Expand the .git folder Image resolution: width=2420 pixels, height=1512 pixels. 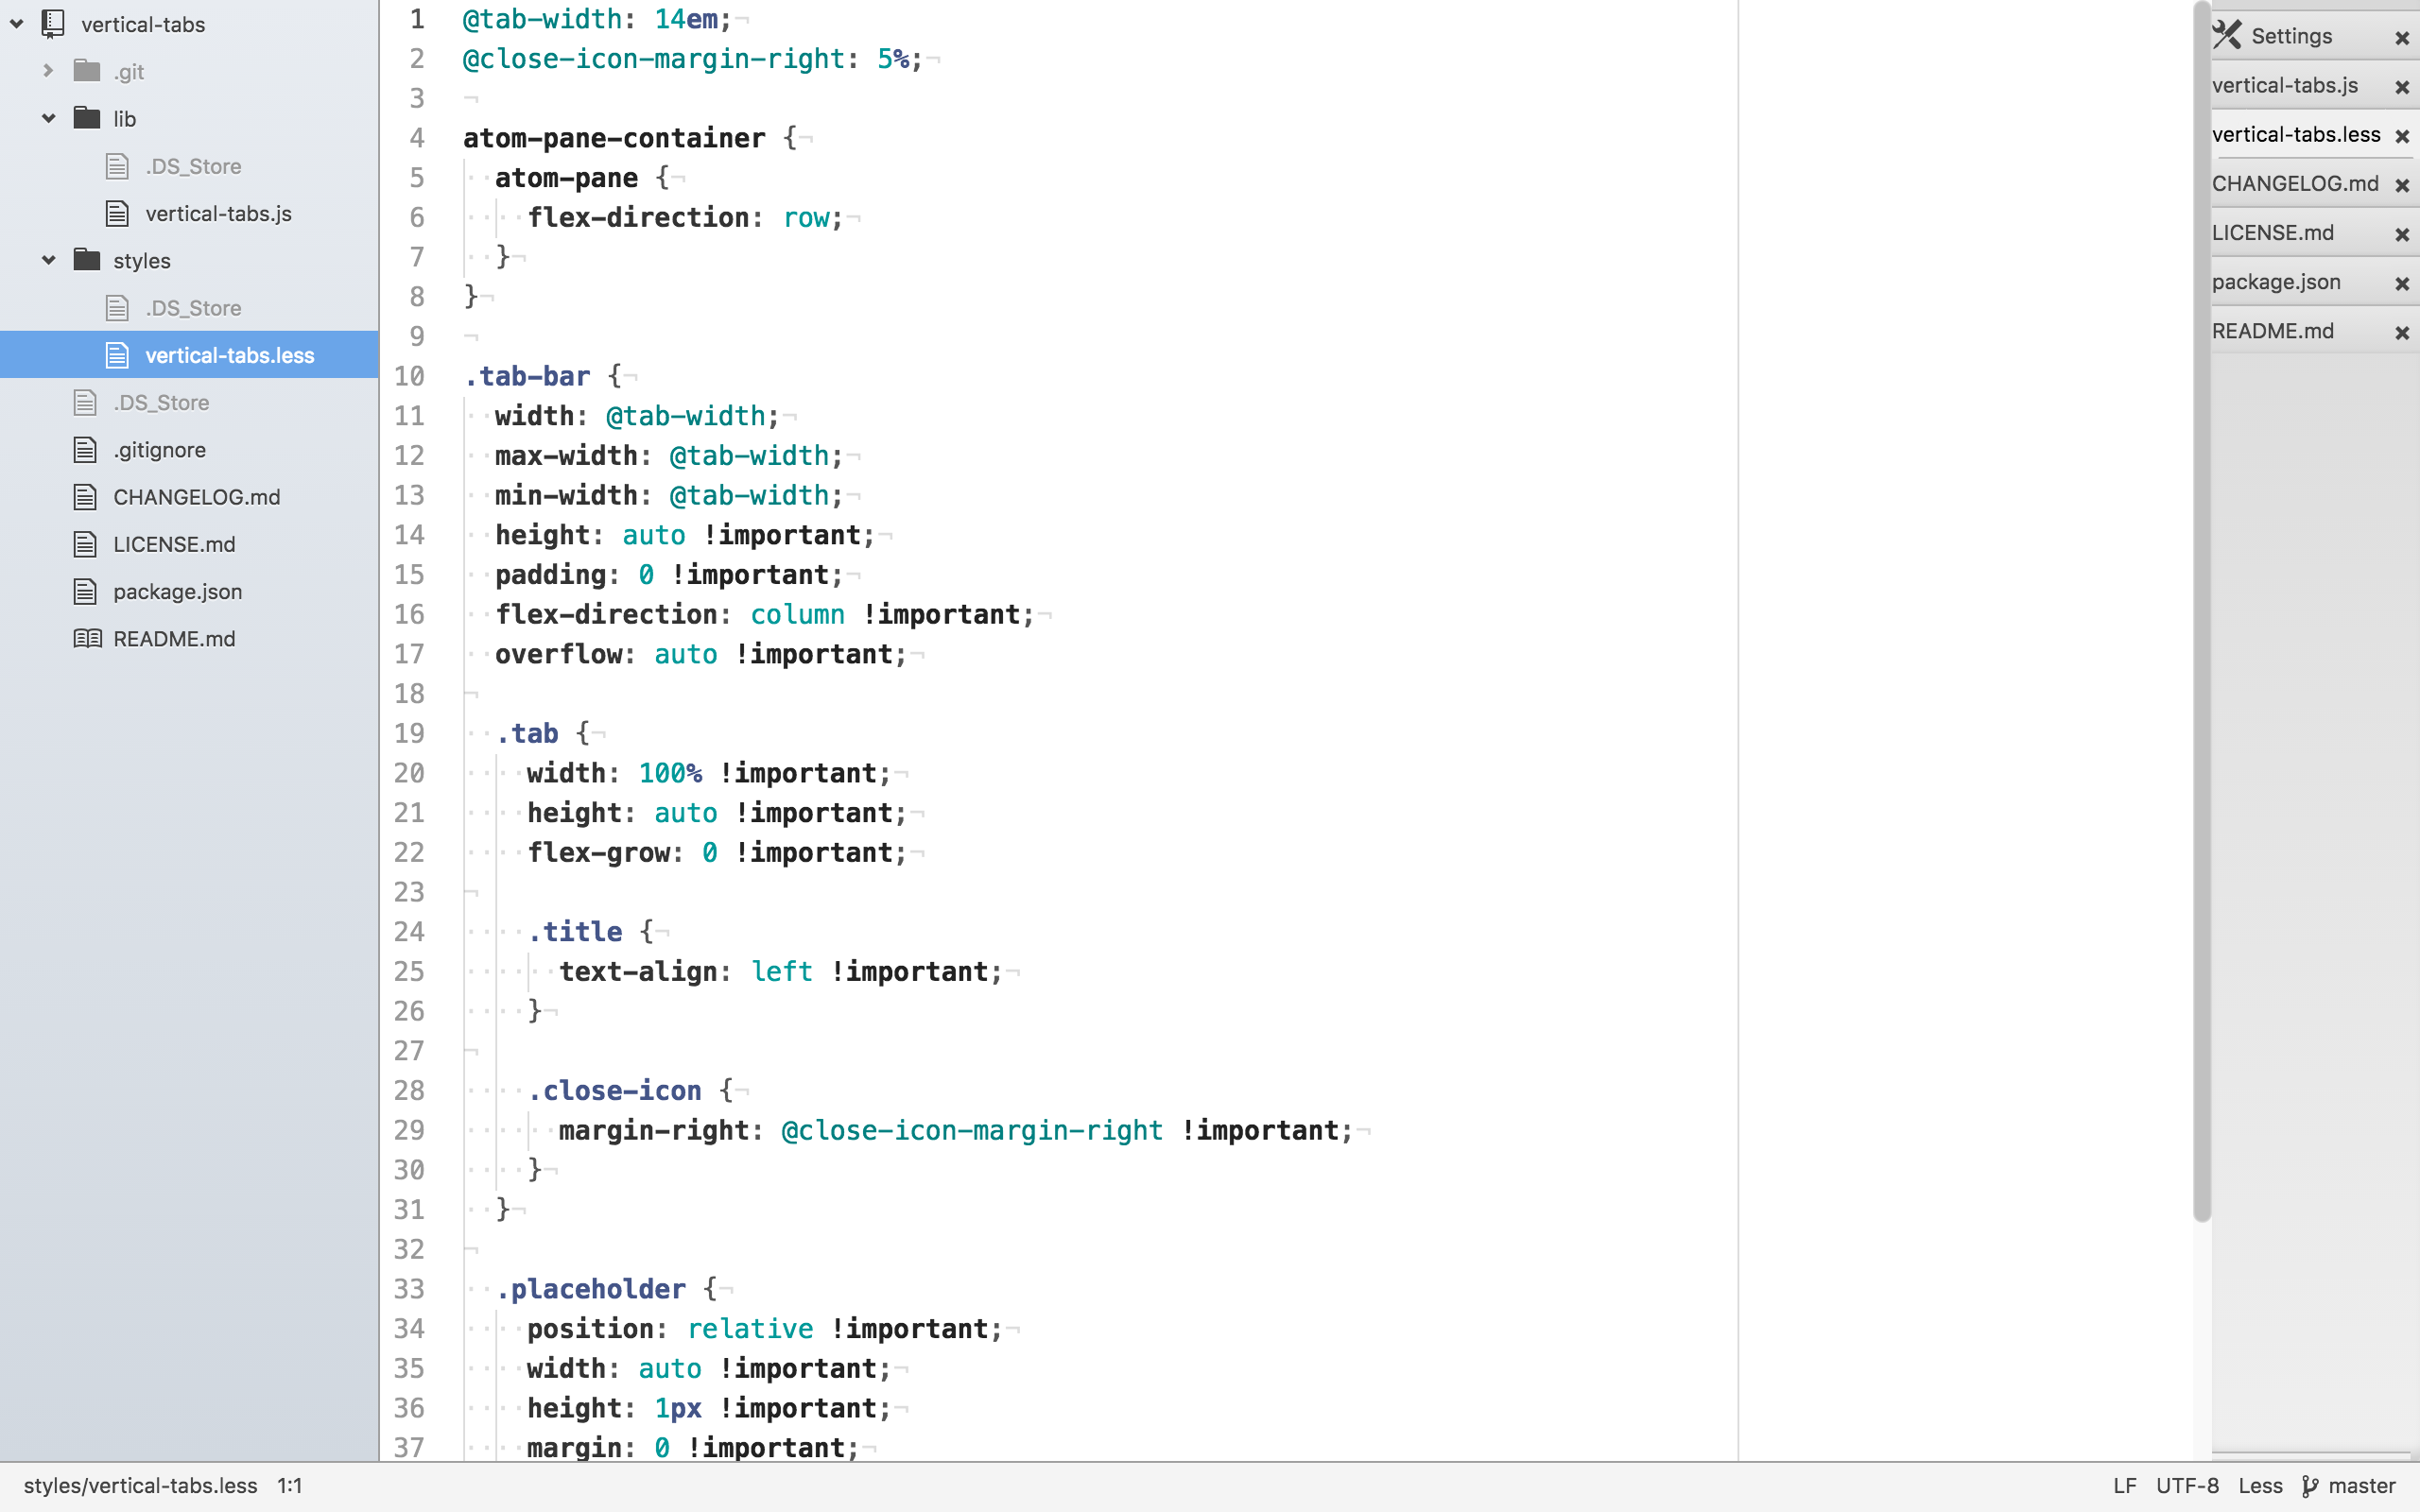(48, 72)
